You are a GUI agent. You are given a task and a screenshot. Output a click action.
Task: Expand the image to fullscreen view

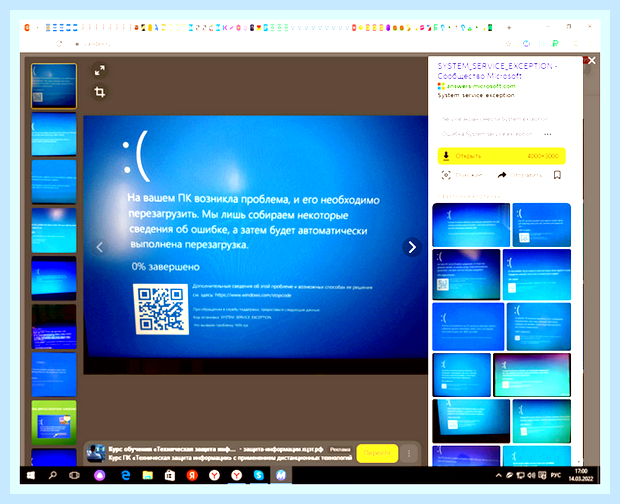point(100,70)
